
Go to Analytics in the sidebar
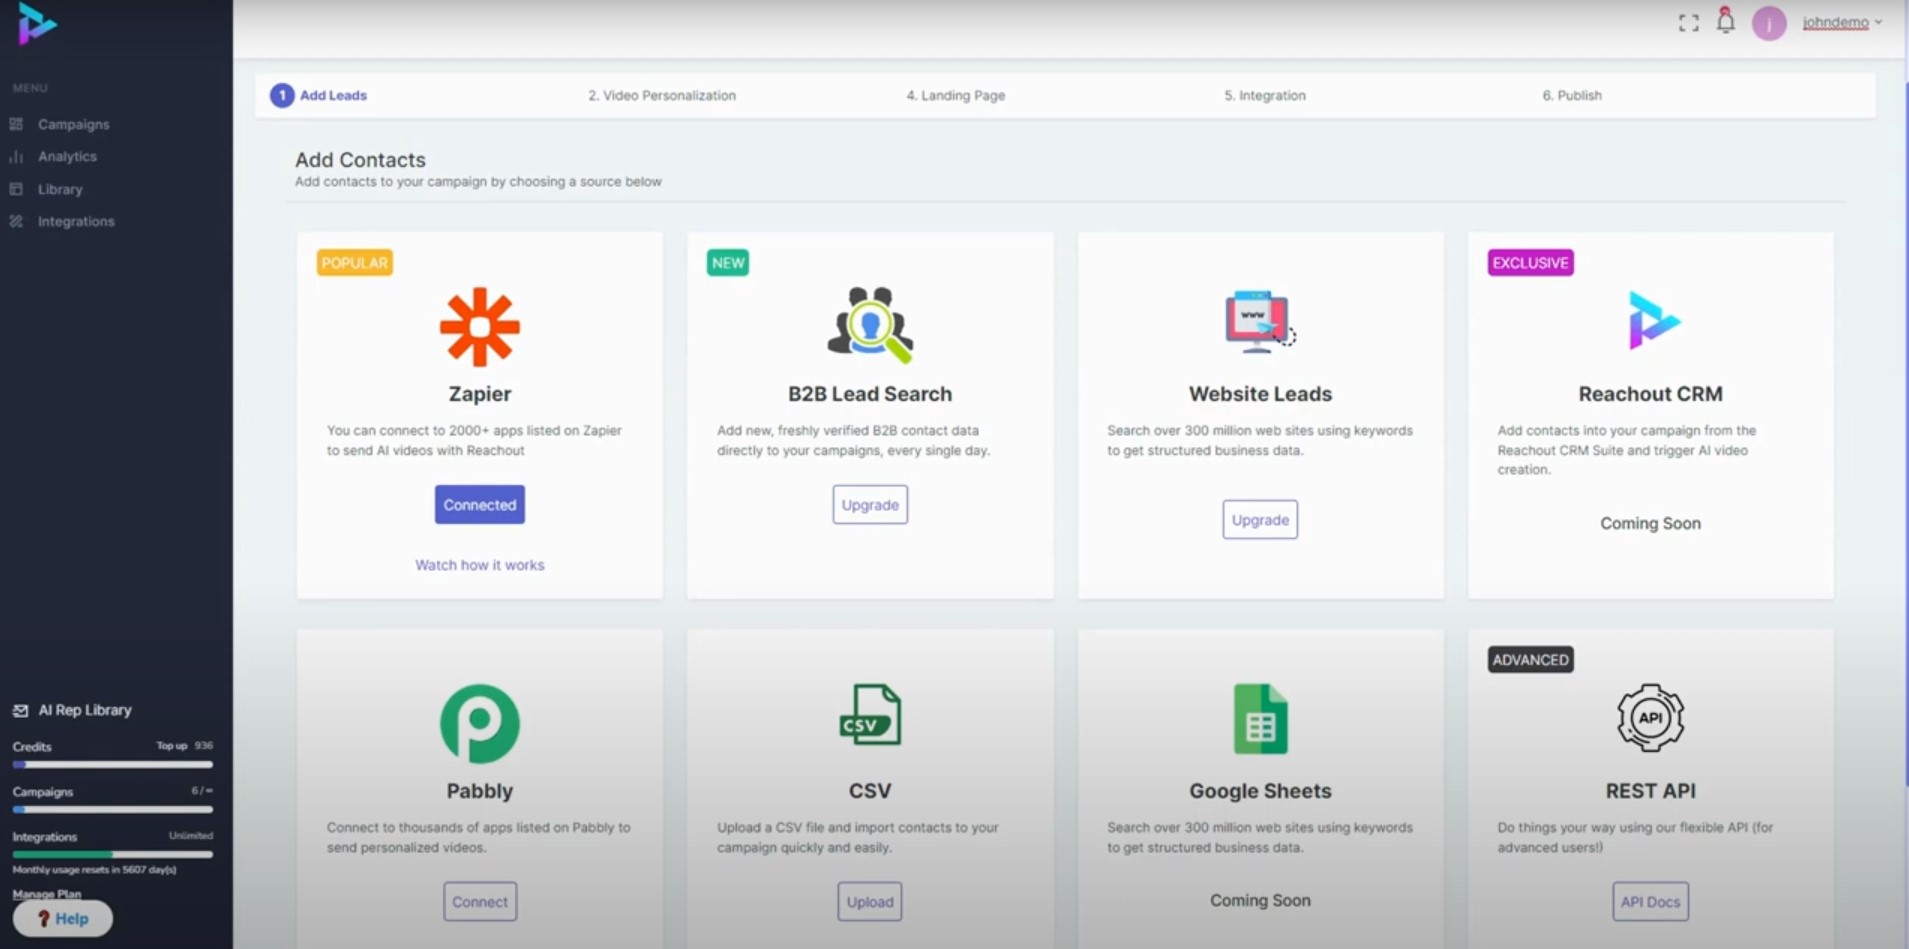point(67,157)
